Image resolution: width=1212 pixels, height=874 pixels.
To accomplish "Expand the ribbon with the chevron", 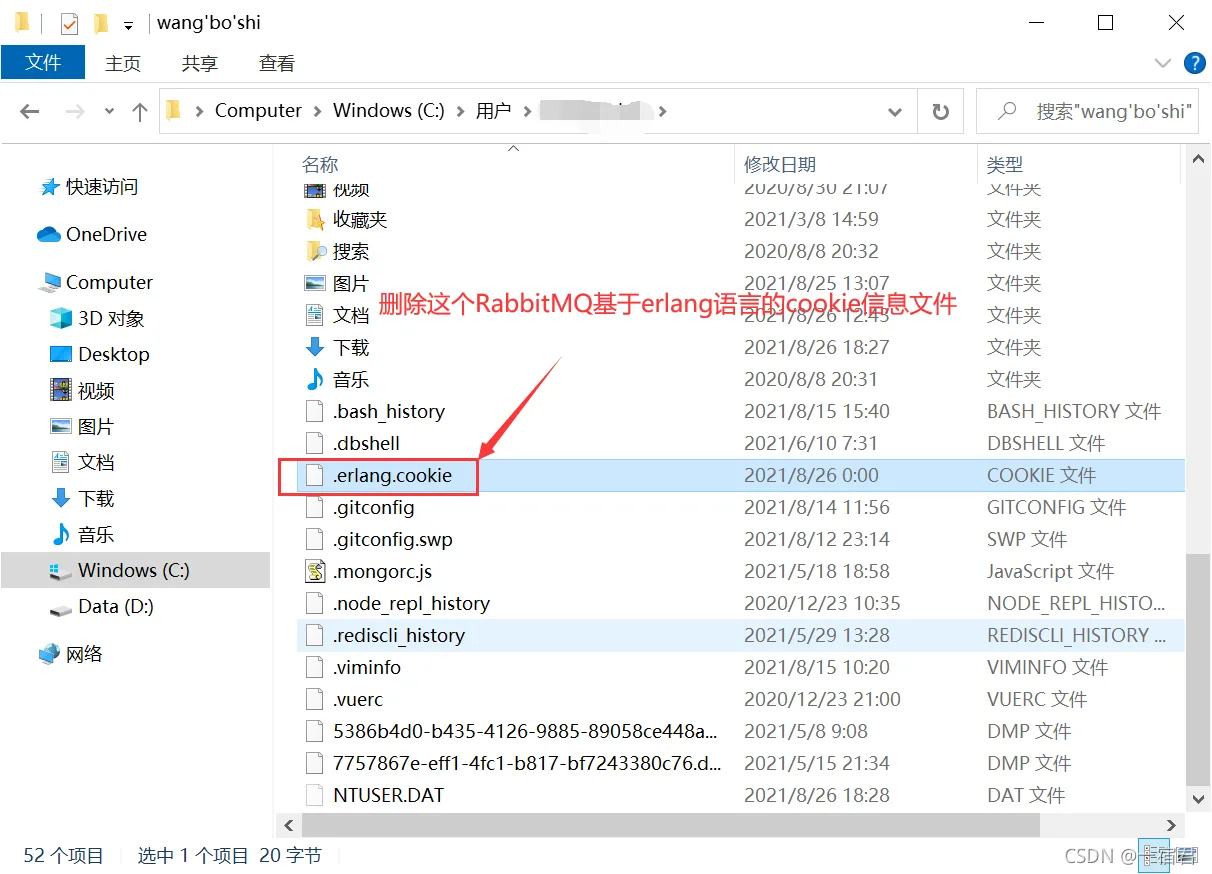I will point(1163,63).
